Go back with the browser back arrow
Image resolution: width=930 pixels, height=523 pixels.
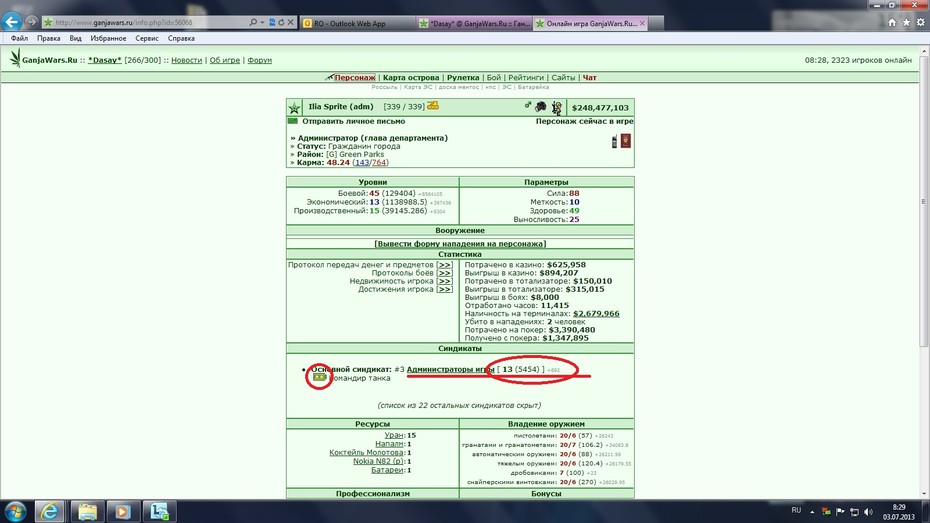pyautogui.click(x=11, y=22)
